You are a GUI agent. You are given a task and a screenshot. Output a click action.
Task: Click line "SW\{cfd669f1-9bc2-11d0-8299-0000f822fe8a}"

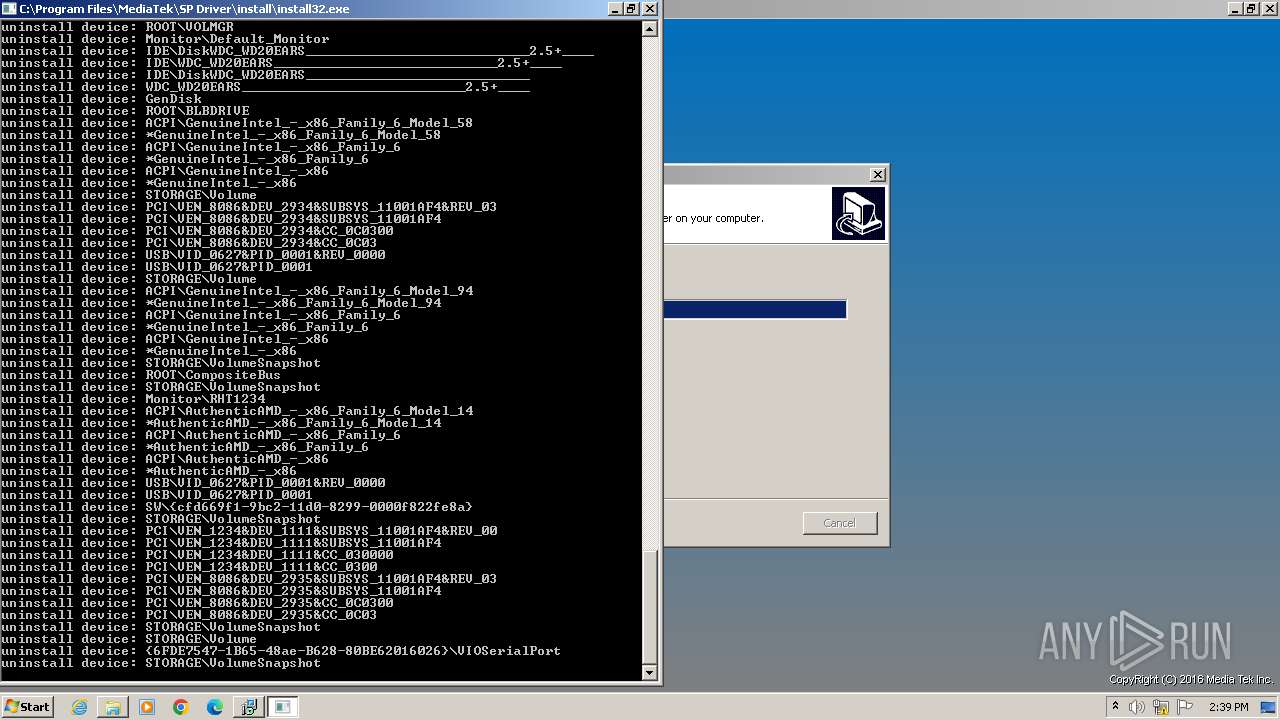[309, 507]
